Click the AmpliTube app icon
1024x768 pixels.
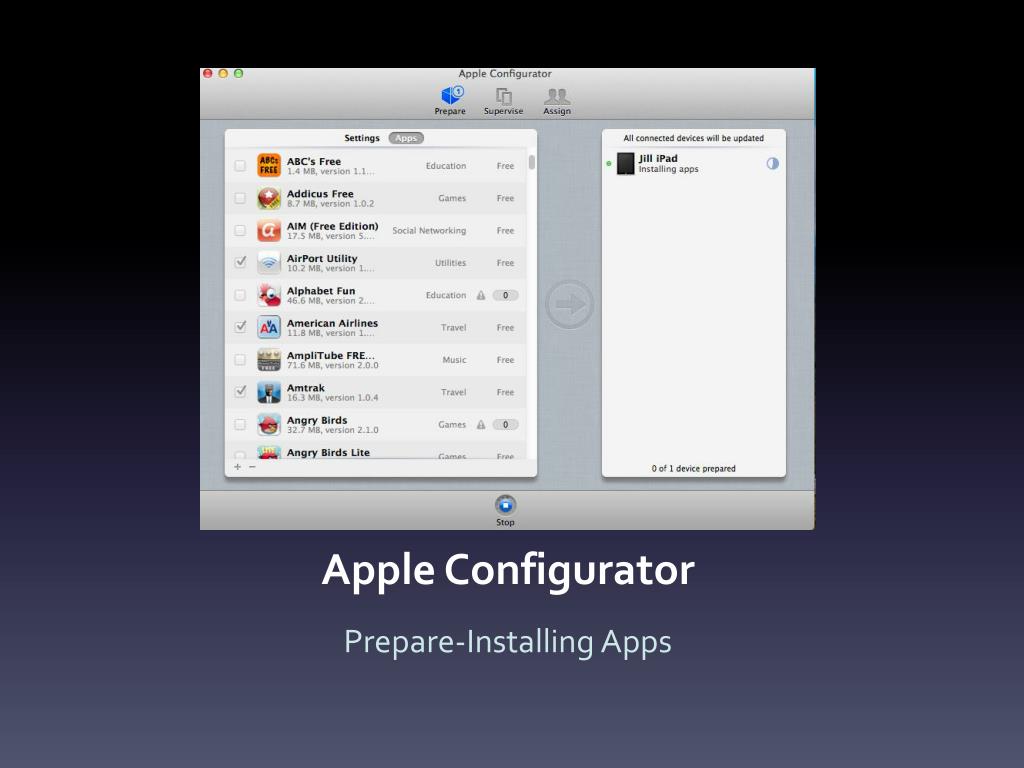[x=269, y=359]
